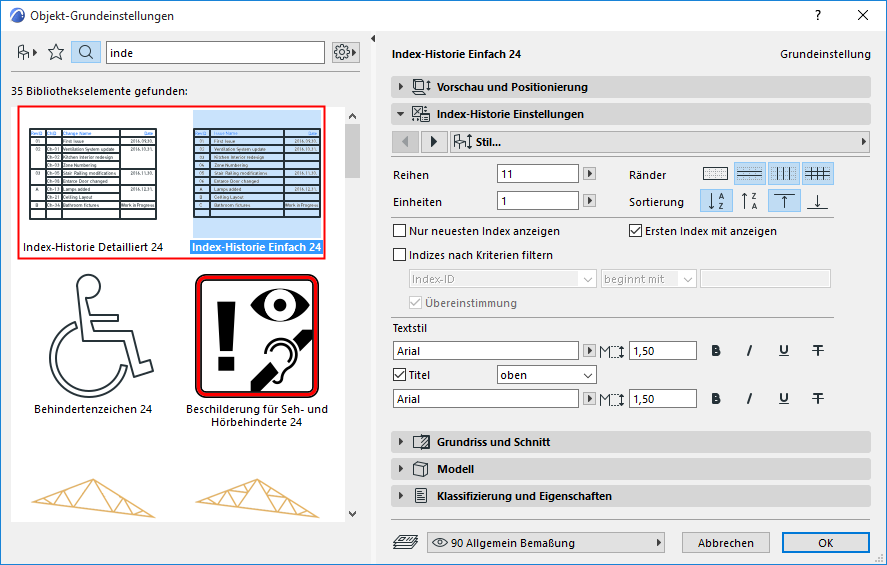Edit title text size 1,50 field
The image size is (887, 565).
(x=663, y=399)
